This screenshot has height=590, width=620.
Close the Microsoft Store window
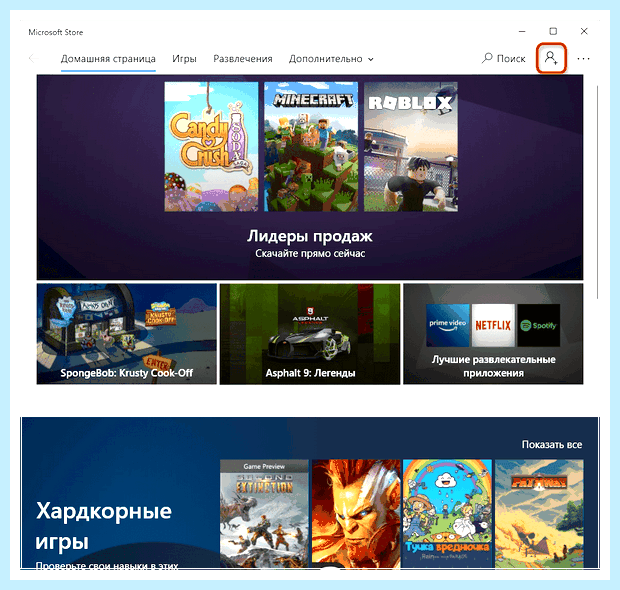pos(584,31)
